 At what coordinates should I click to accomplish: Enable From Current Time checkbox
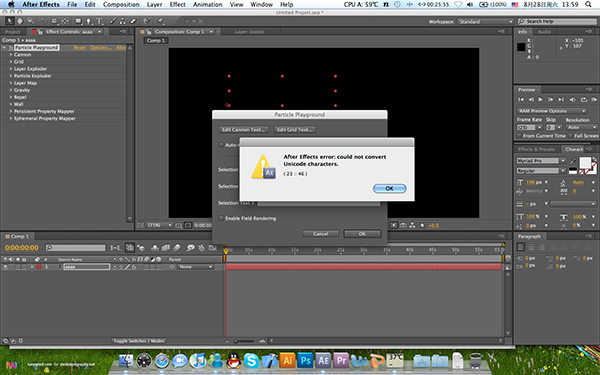[x=519, y=136]
